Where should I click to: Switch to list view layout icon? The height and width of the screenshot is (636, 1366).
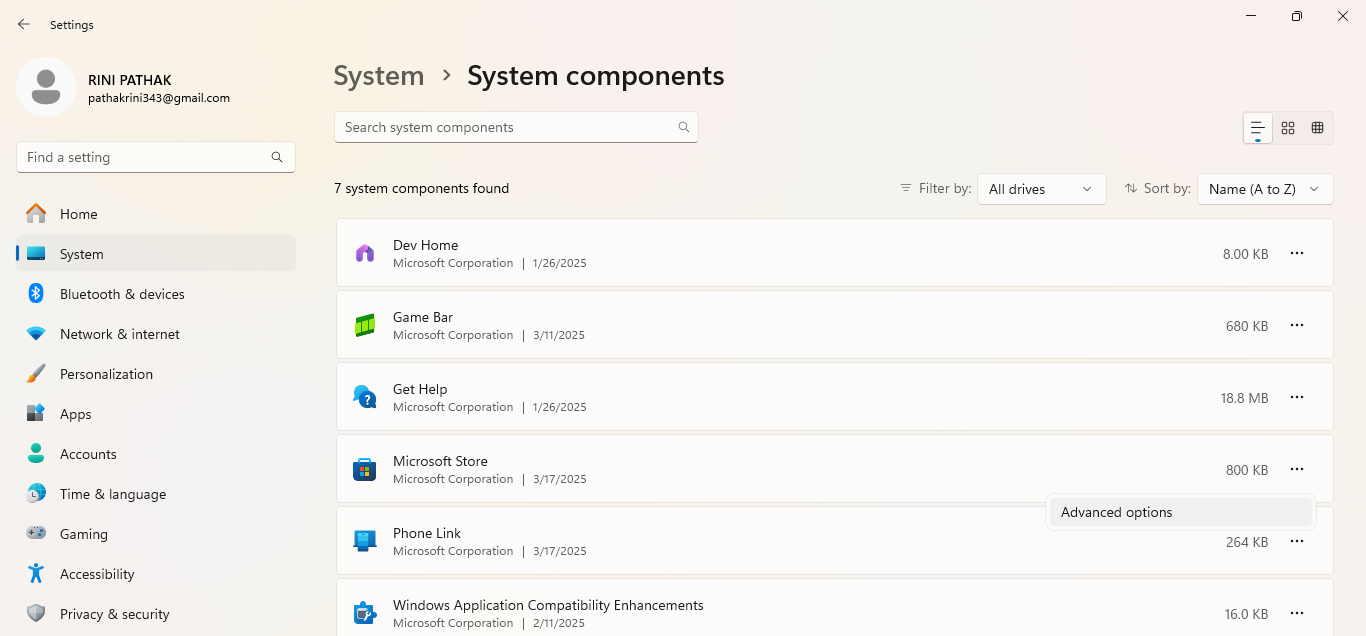(x=1258, y=128)
